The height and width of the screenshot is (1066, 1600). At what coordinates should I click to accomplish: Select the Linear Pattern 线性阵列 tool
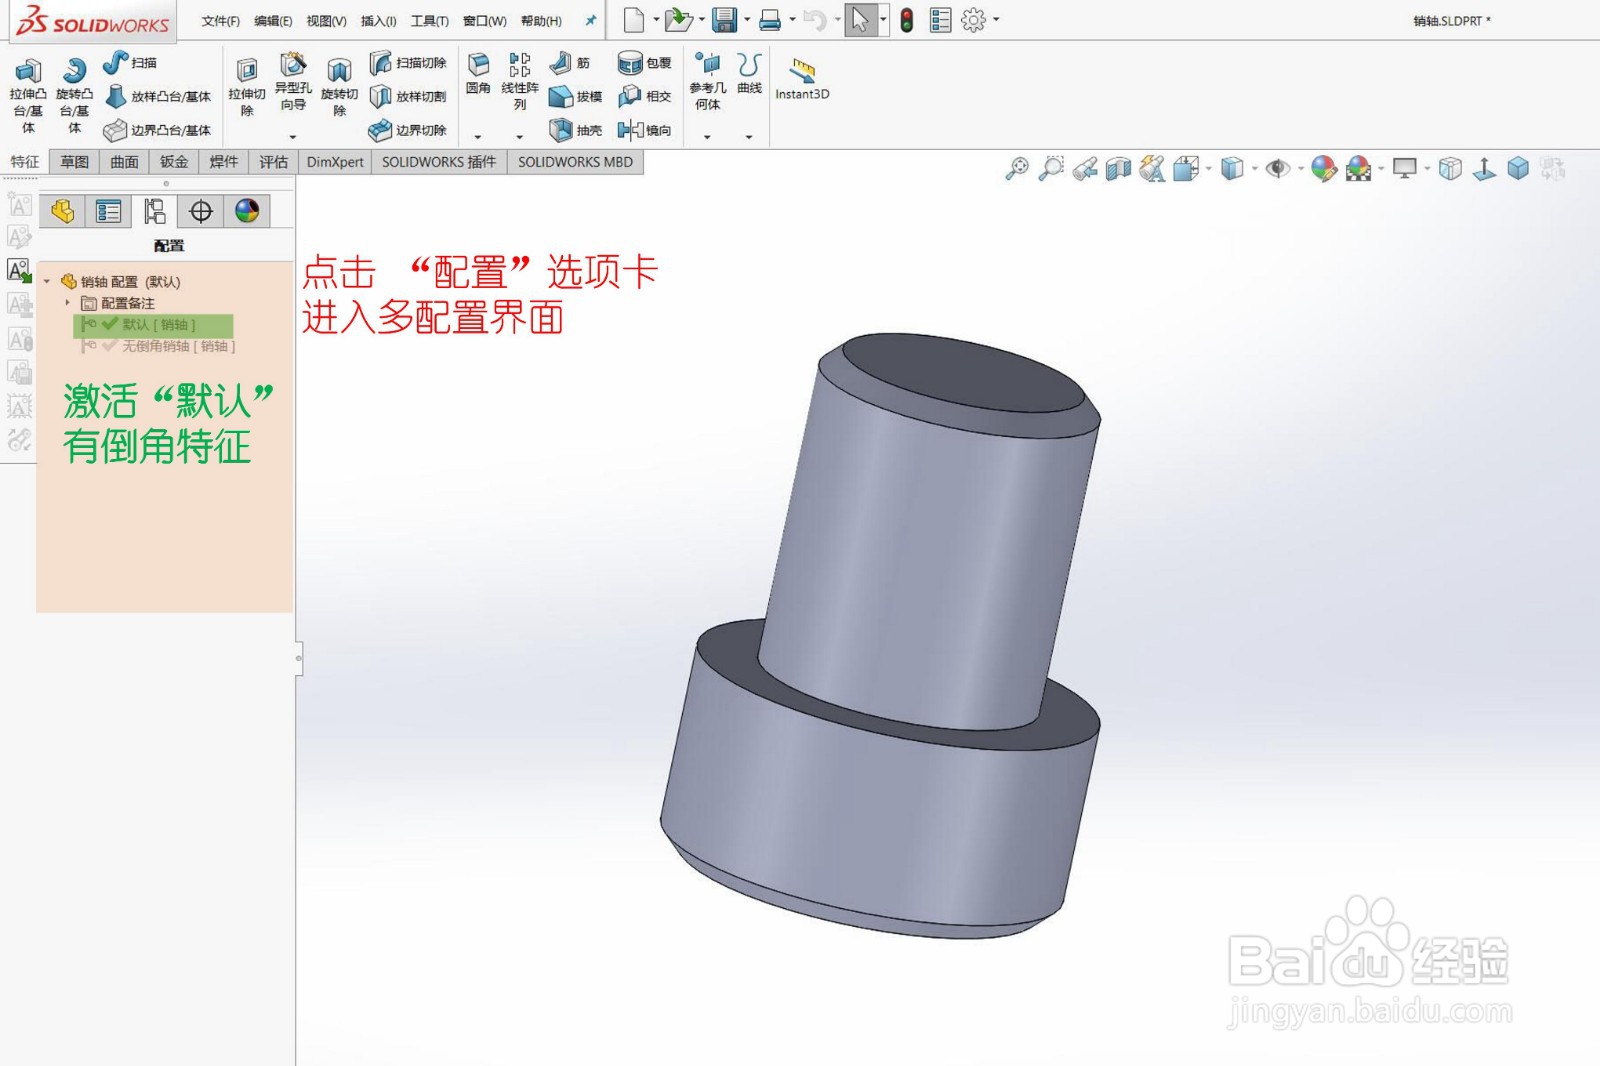tap(520, 81)
